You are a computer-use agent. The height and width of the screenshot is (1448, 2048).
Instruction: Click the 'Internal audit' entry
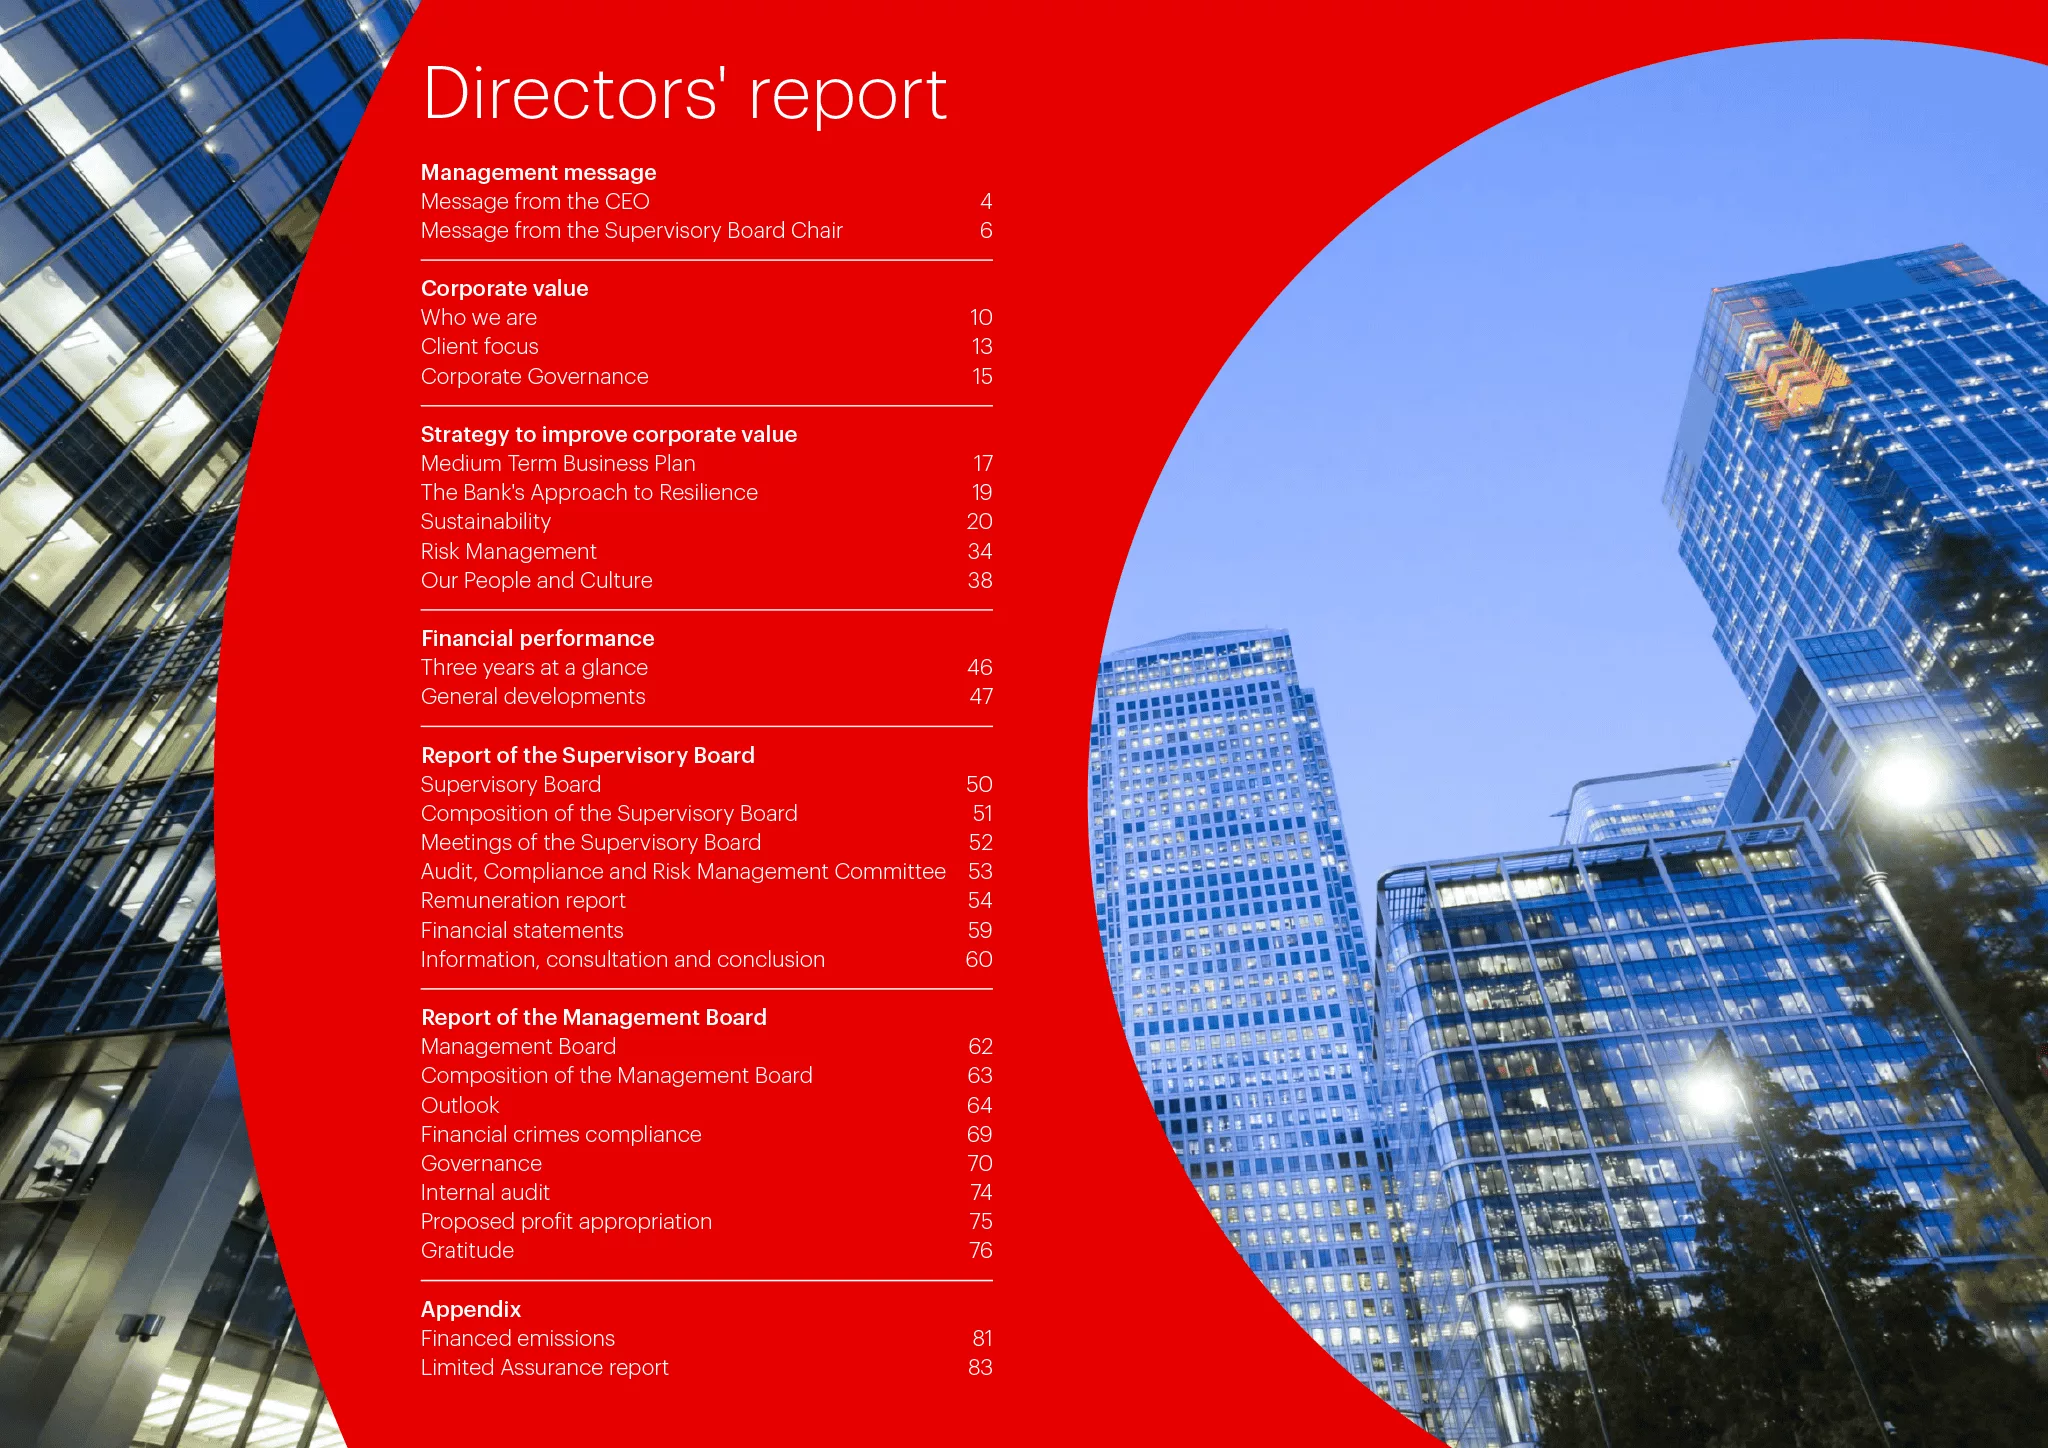click(706, 1193)
